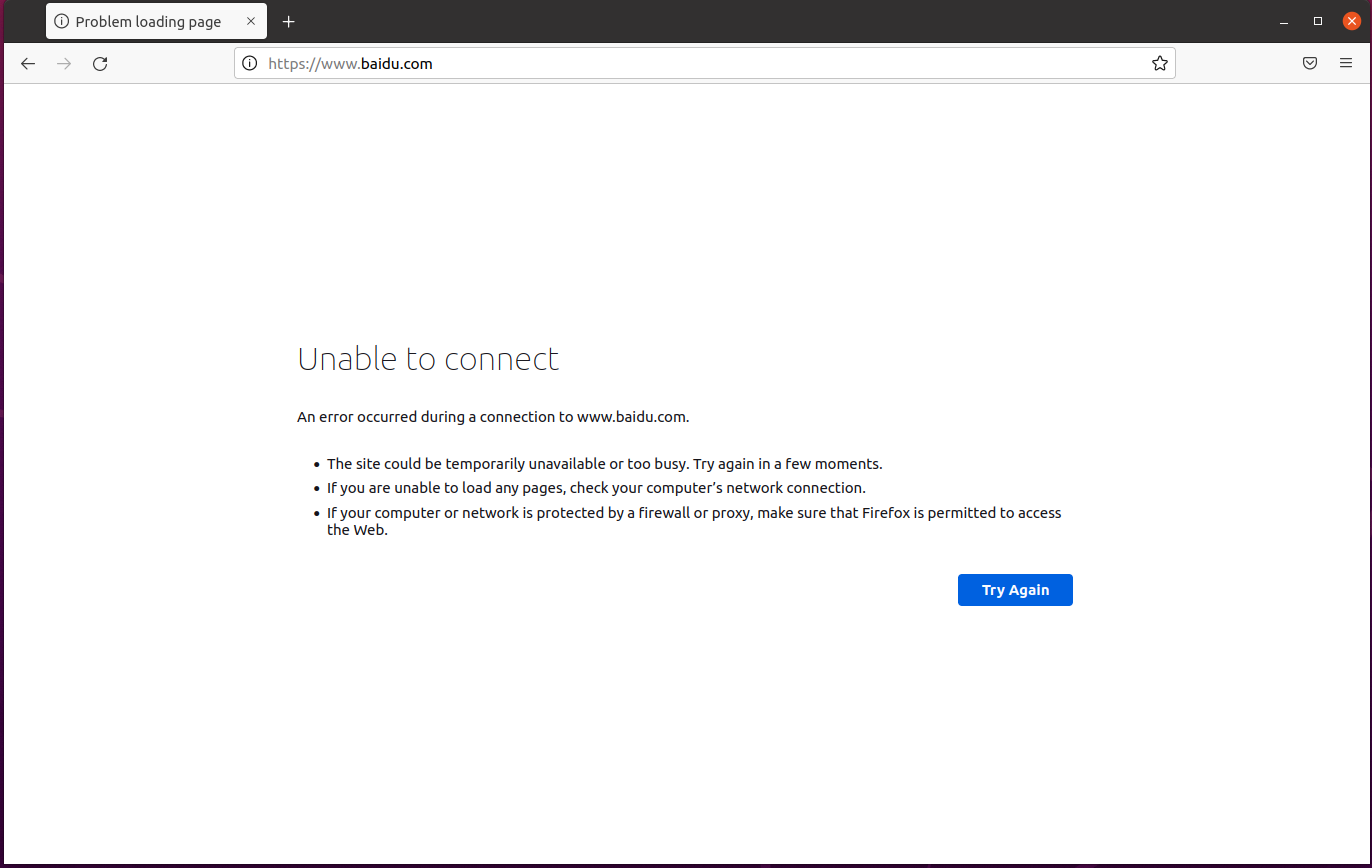Image resolution: width=1372 pixels, height=868 pixels.
Task: Select the Problem loading page tab
Action: pos(156,22)
